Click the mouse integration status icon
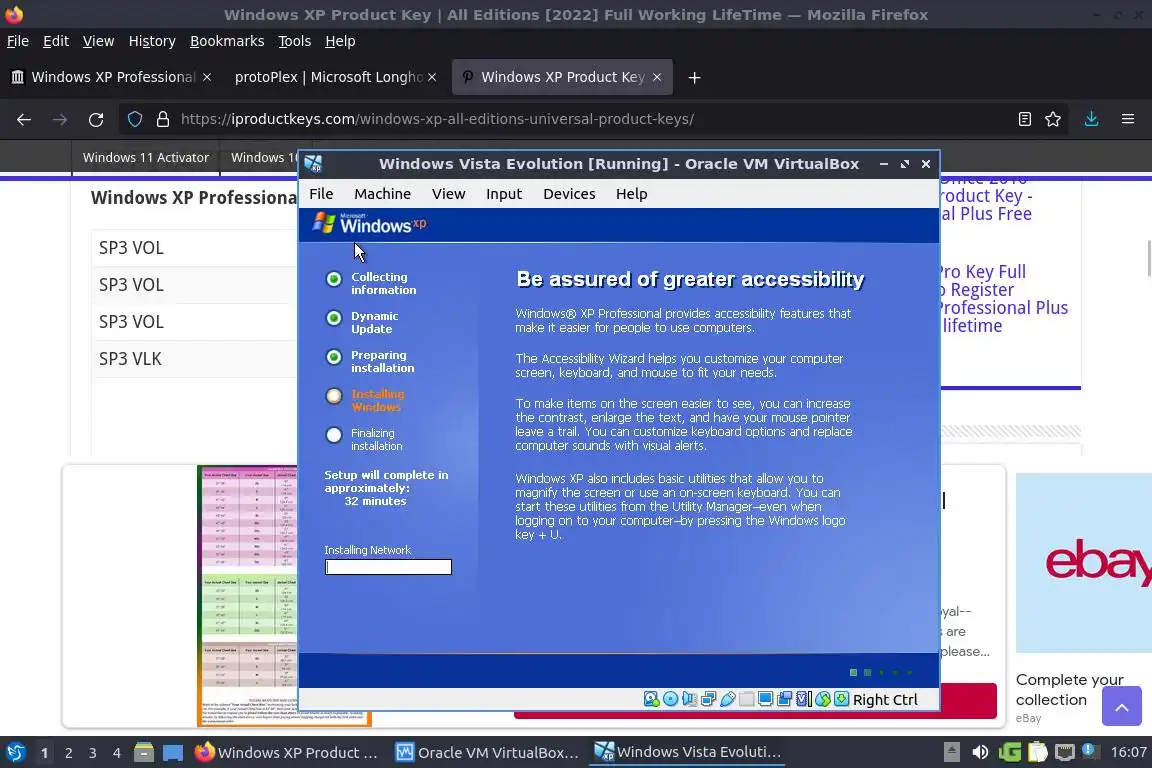The image size is (1152, 768). click(823, 699)
